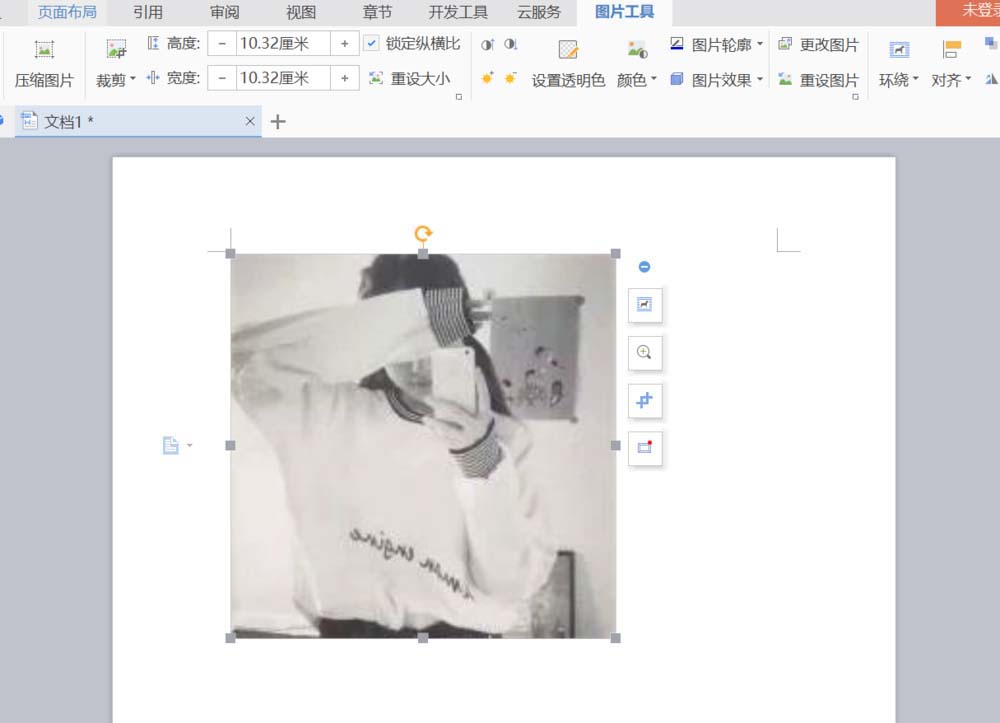Screen dimensions: 1000x723
Task: Select the crop icon in the floating toolbar
Action: [644, 401]
